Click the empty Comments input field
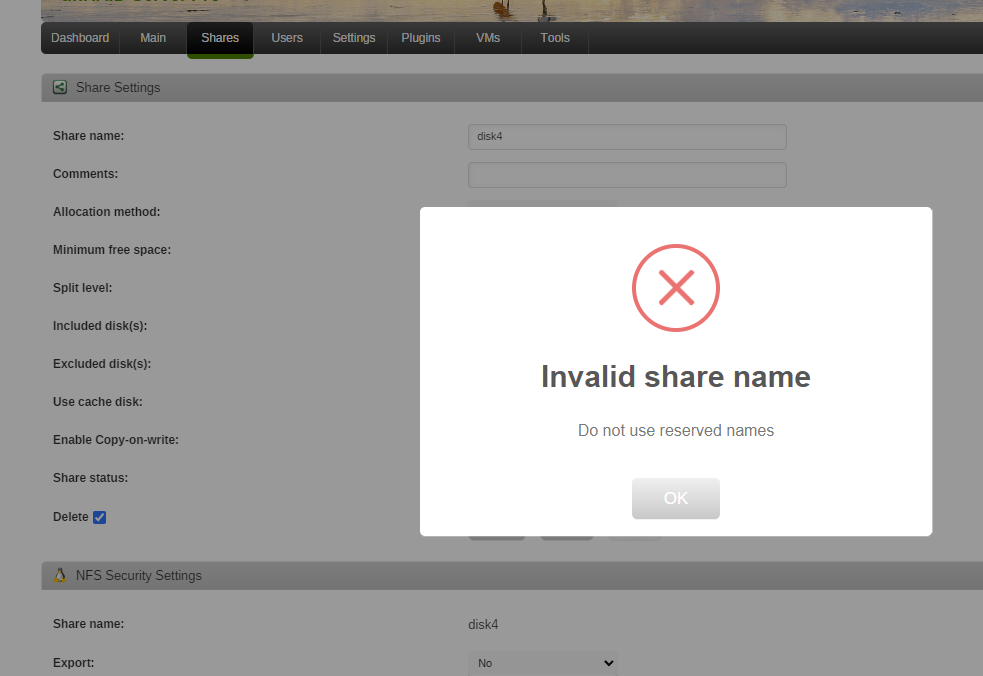The height and width of the screenshot is (676, 983). pos(627,175)
